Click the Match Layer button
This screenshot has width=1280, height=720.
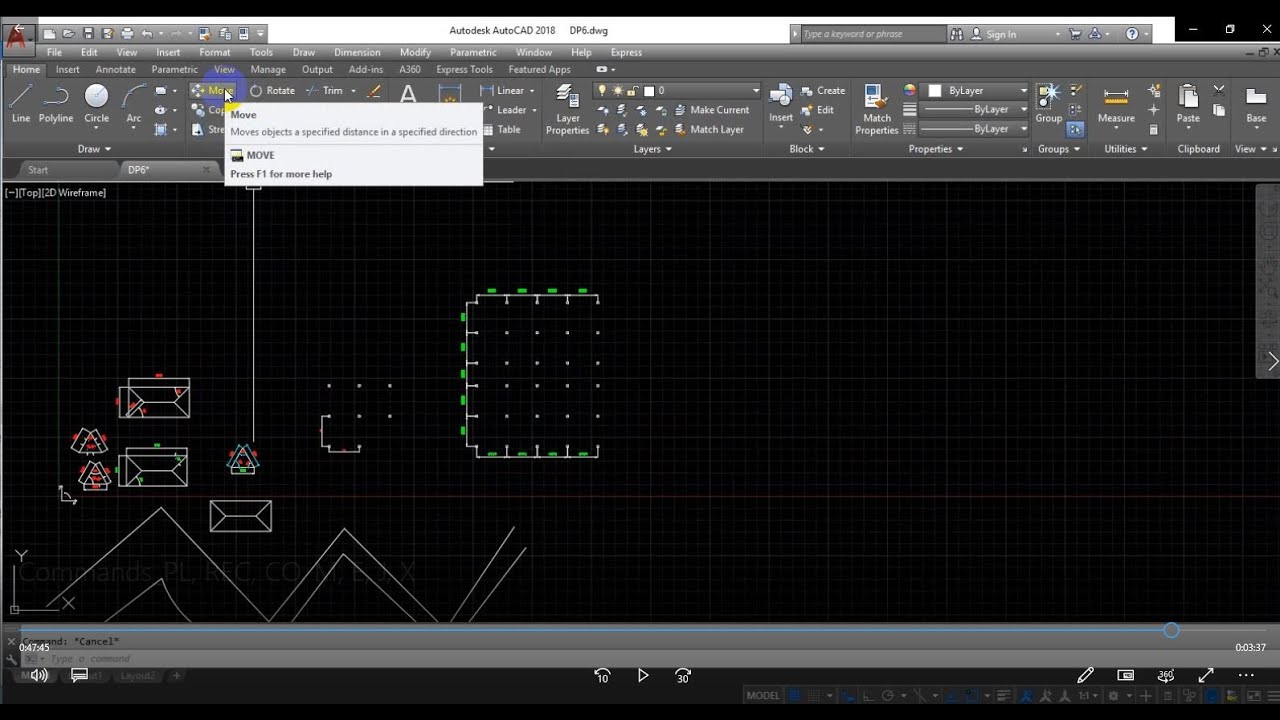pos(709,129)
